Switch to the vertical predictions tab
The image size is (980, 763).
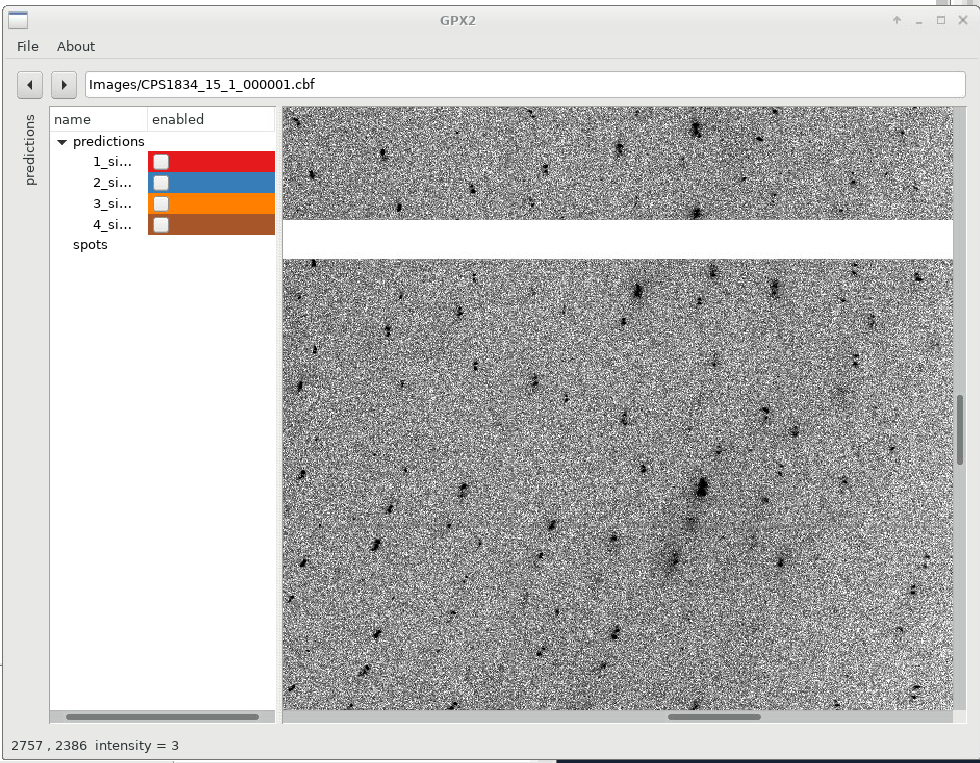[x=29, y=150]
